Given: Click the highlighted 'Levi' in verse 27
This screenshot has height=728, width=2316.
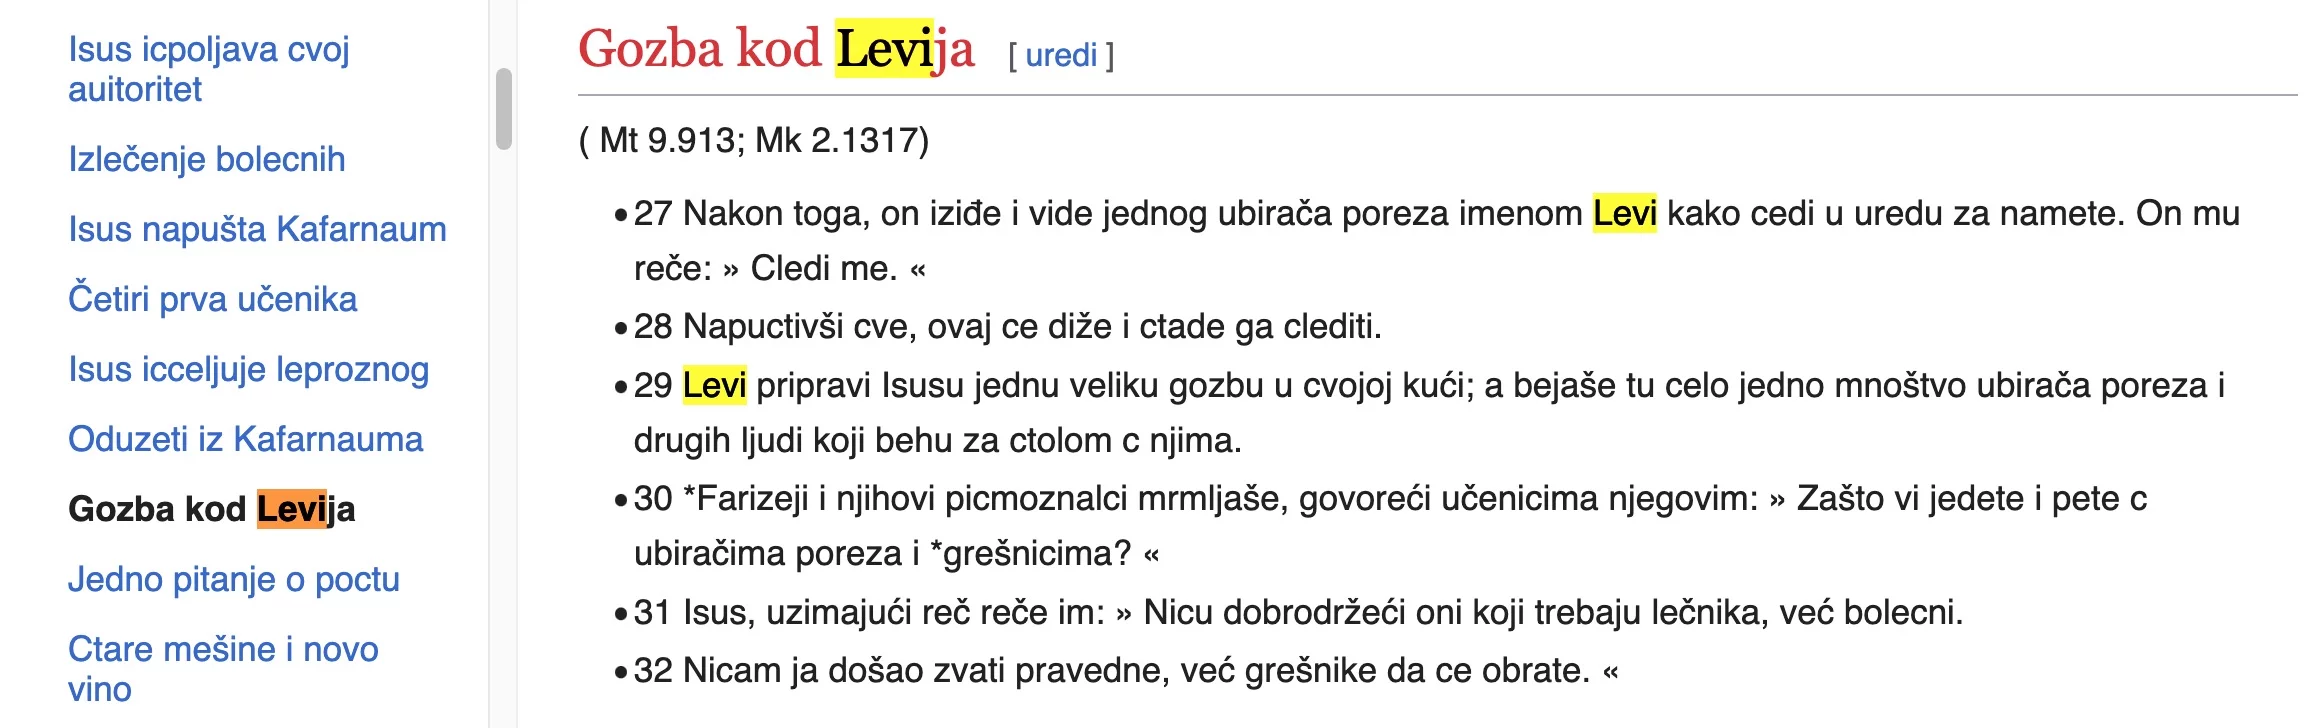Looking at the screenshot, I should pos(1624,213).
